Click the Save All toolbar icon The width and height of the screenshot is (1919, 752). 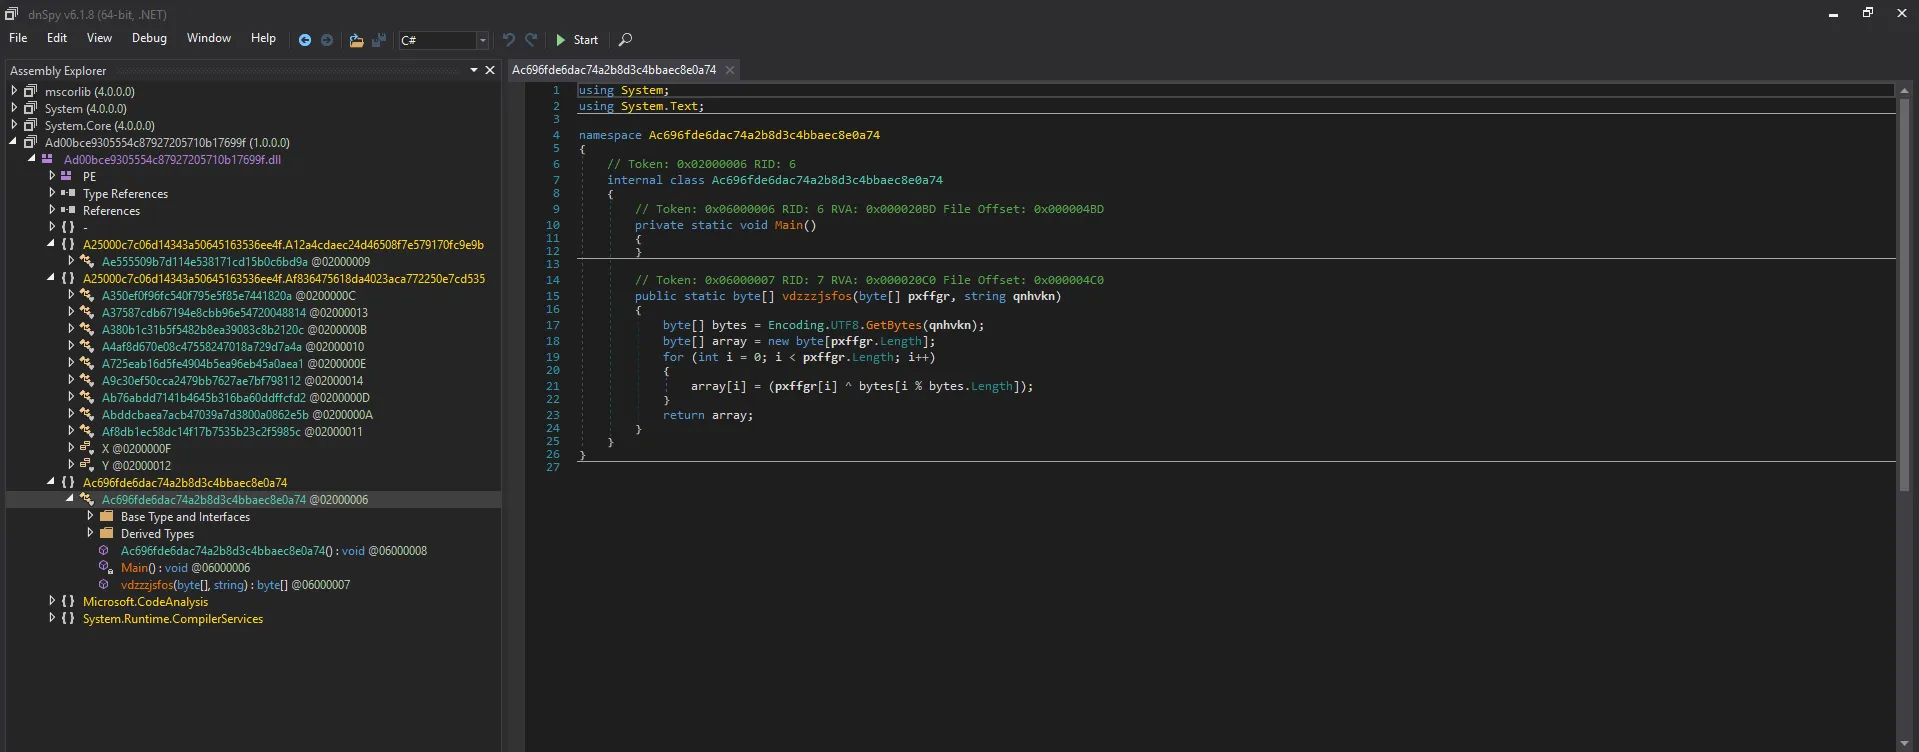pyautogui.click(x=379, y=40)
